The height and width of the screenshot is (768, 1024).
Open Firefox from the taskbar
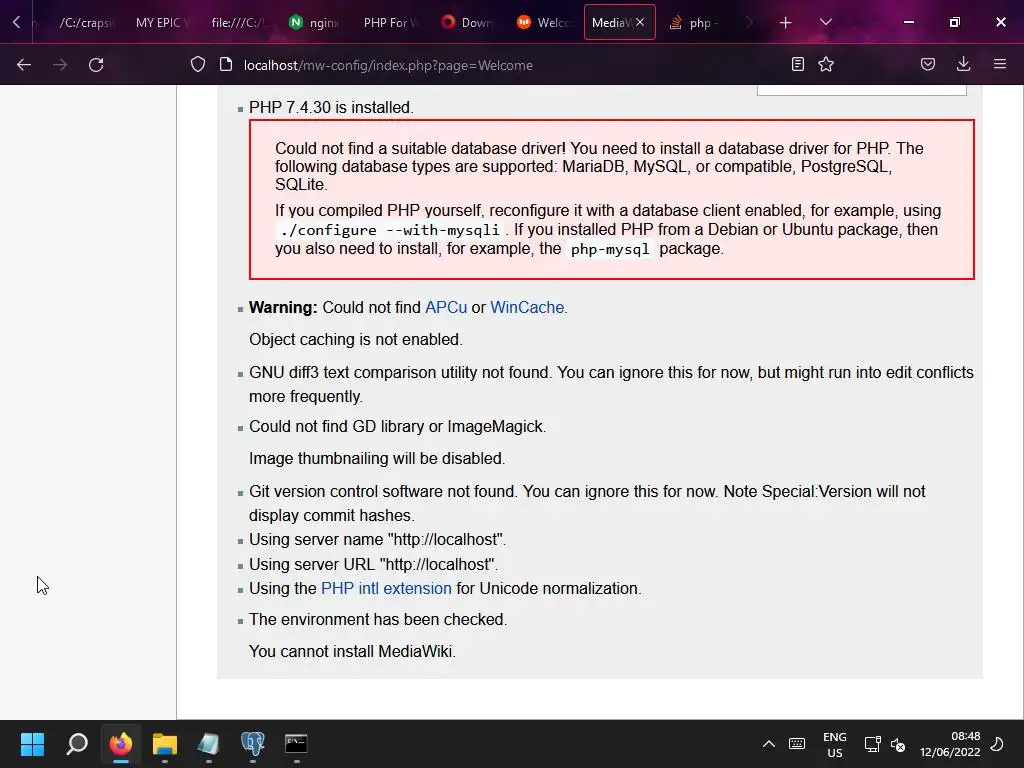[121, 744]
